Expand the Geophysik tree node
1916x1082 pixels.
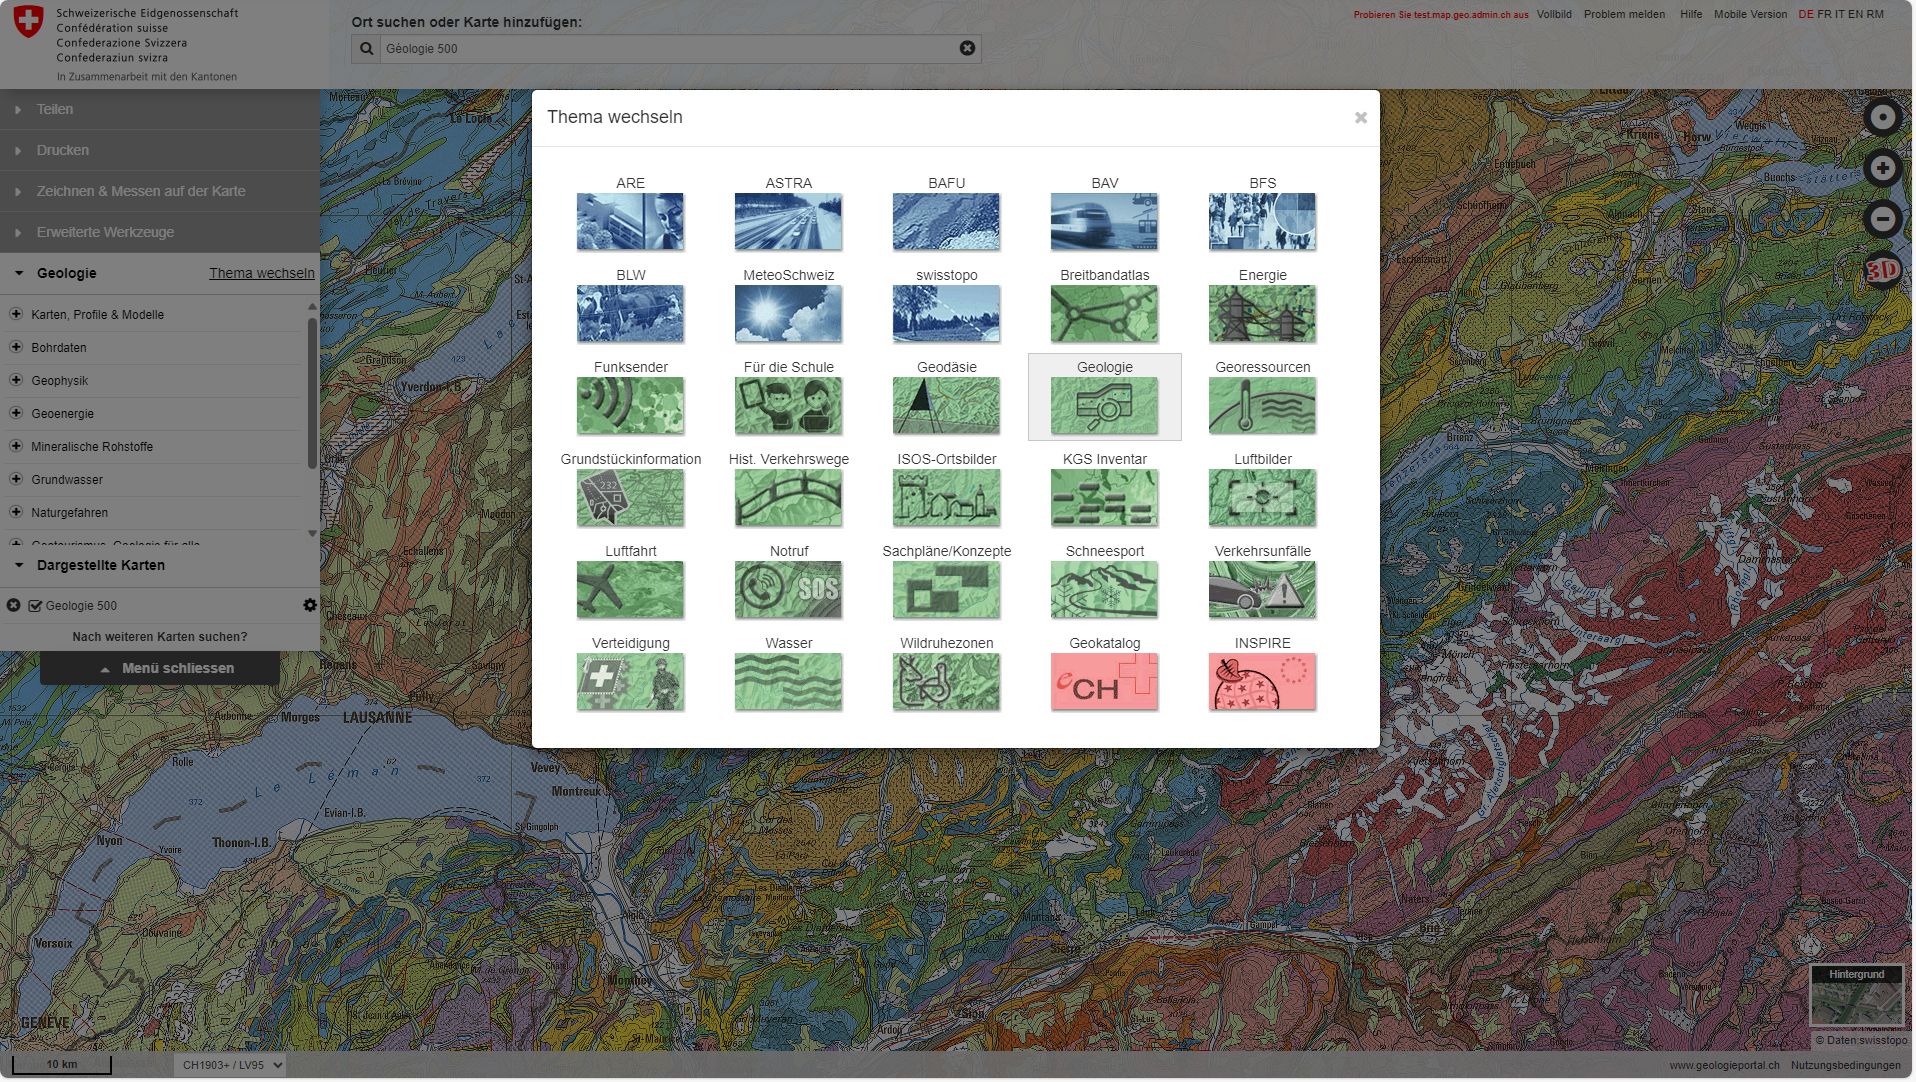coord(16,380)
